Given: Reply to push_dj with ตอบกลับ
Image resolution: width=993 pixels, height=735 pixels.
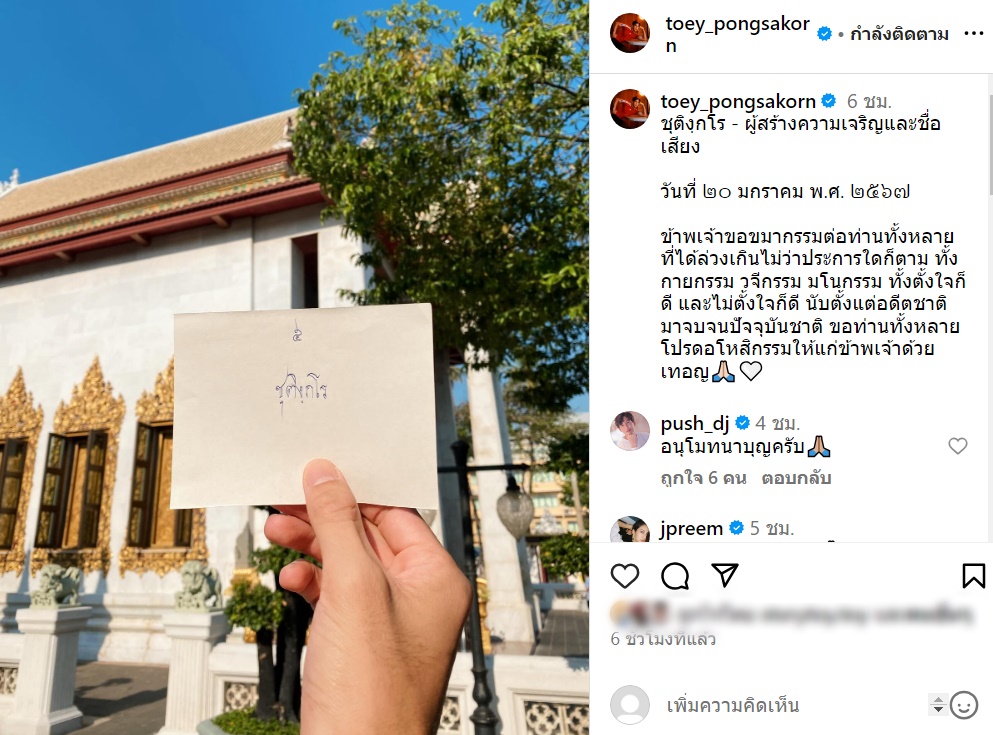Looking at the screenshot, I should [796, 478].
